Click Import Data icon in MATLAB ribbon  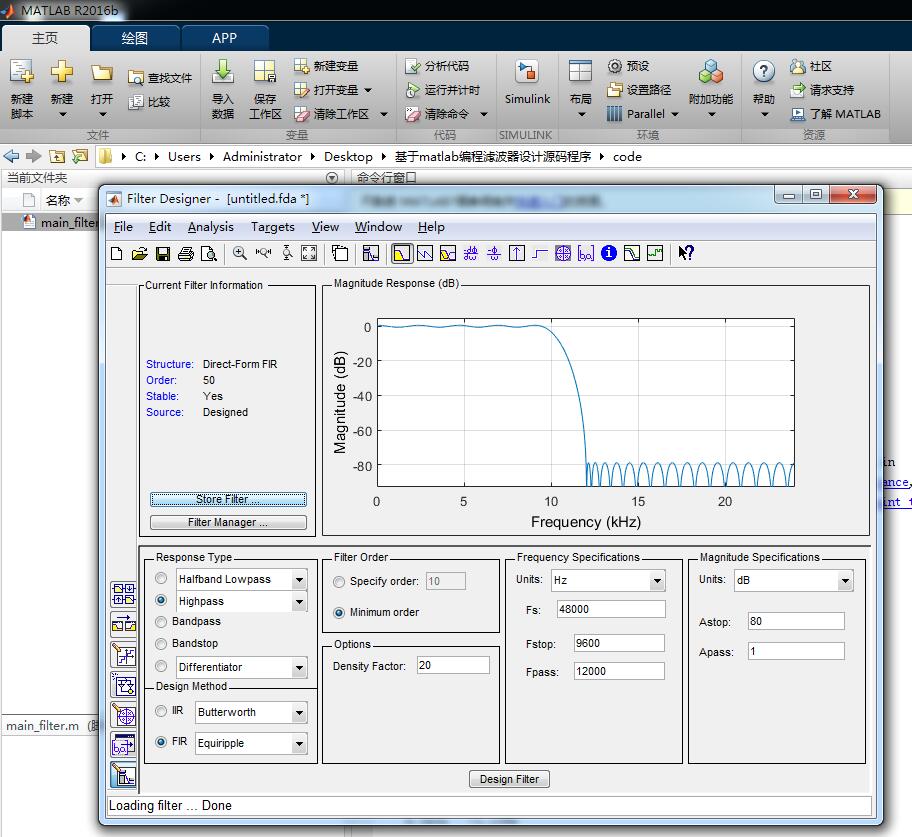pyautogui.click(x=223, y=89)
